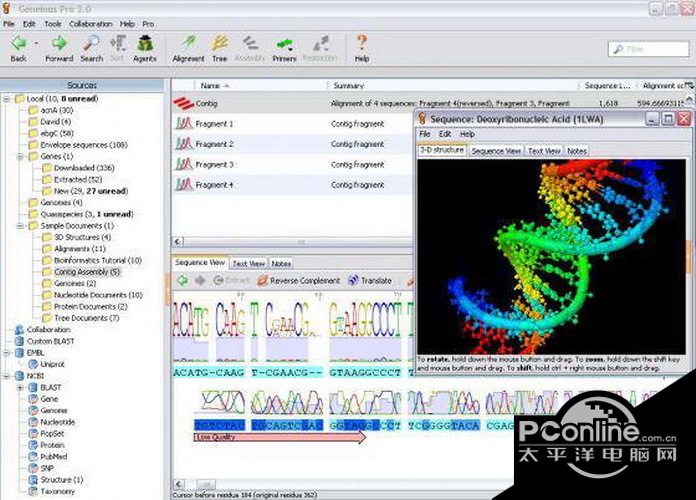The image size is (696, 500).
Task: Collapse the Sample Documents folder
Action: (21, 226)
